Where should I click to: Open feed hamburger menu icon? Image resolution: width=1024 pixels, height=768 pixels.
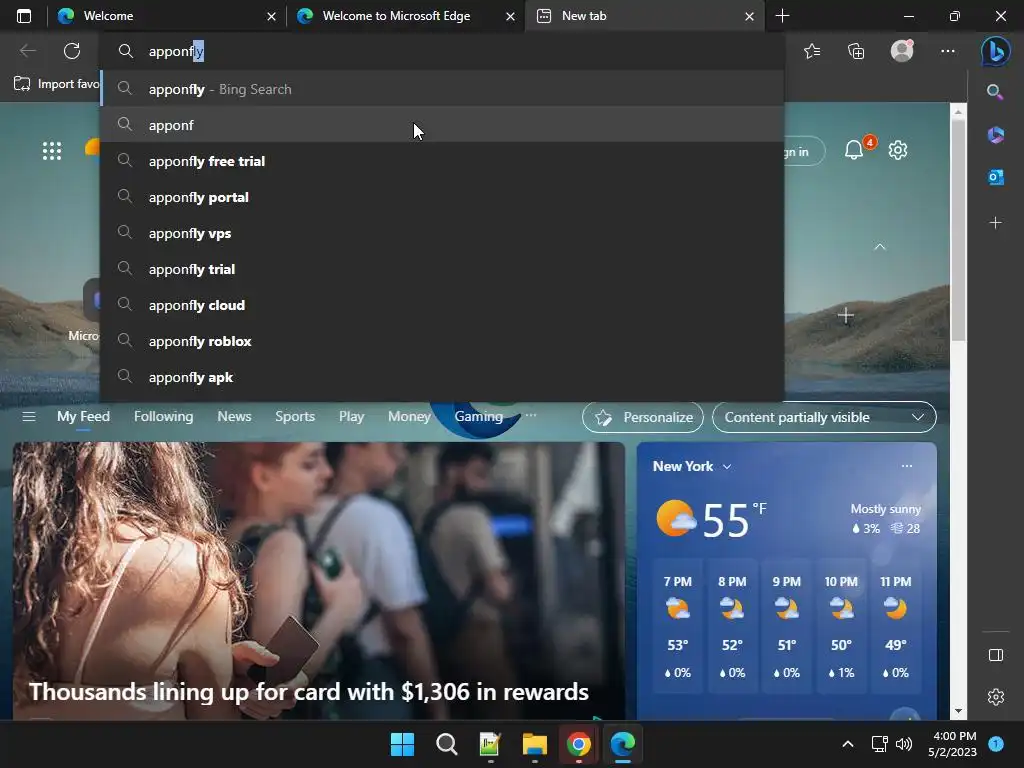tap(29, 417)
